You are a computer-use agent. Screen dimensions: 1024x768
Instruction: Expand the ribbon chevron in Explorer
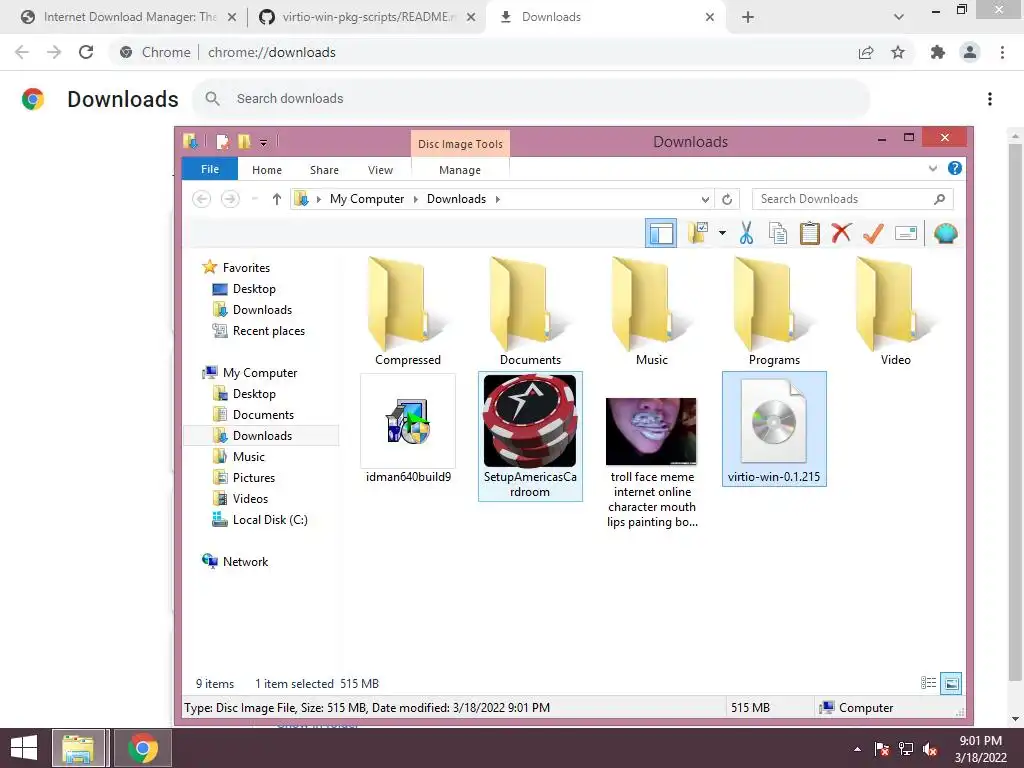[933, 168]
